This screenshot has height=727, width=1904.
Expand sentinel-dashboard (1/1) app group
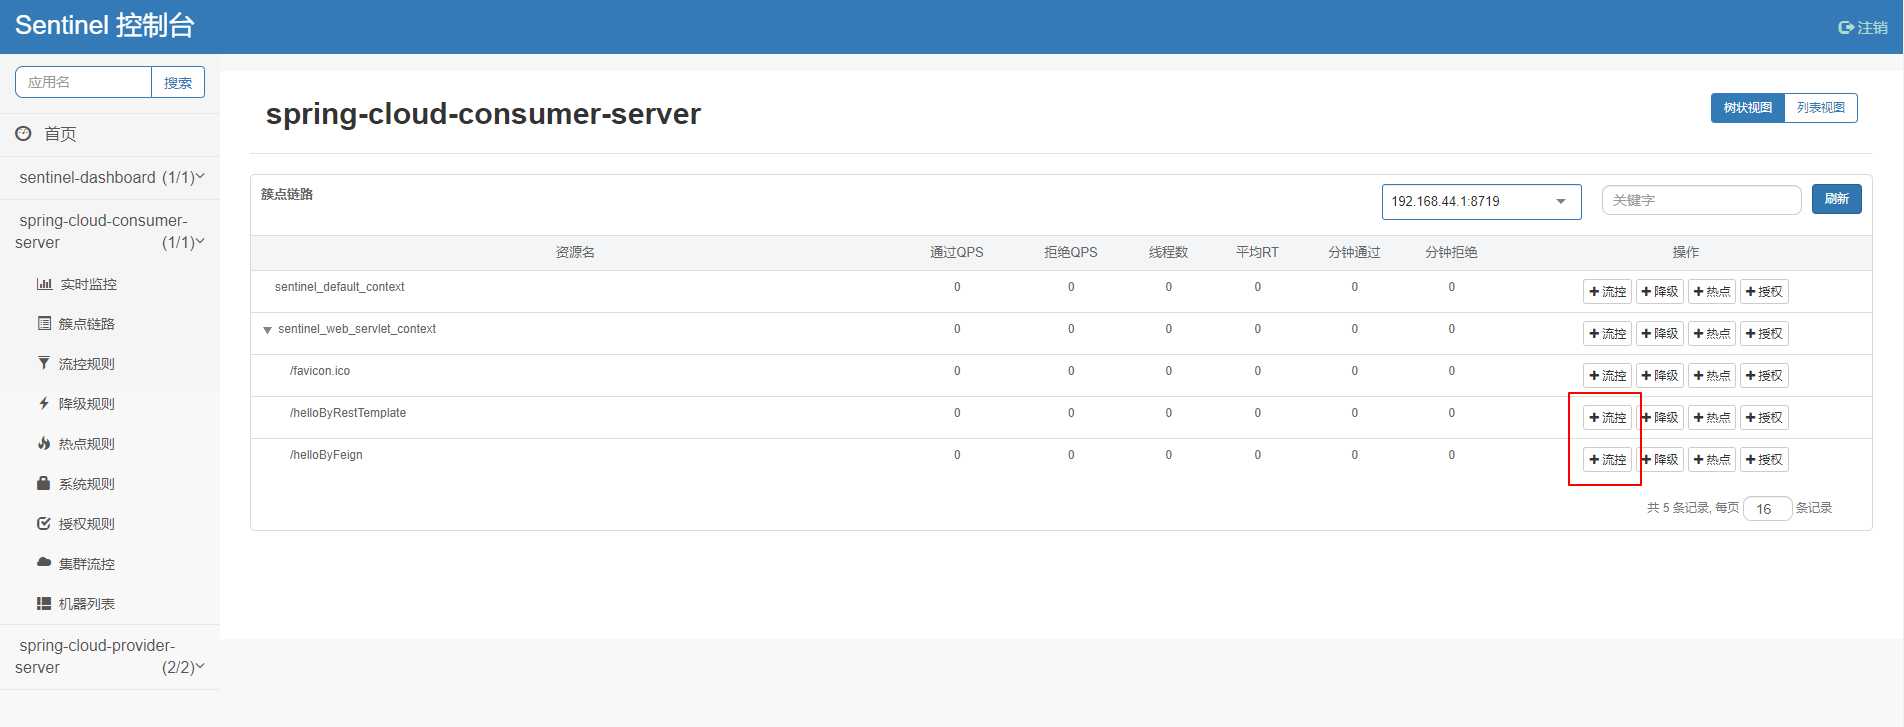(109, 177)
